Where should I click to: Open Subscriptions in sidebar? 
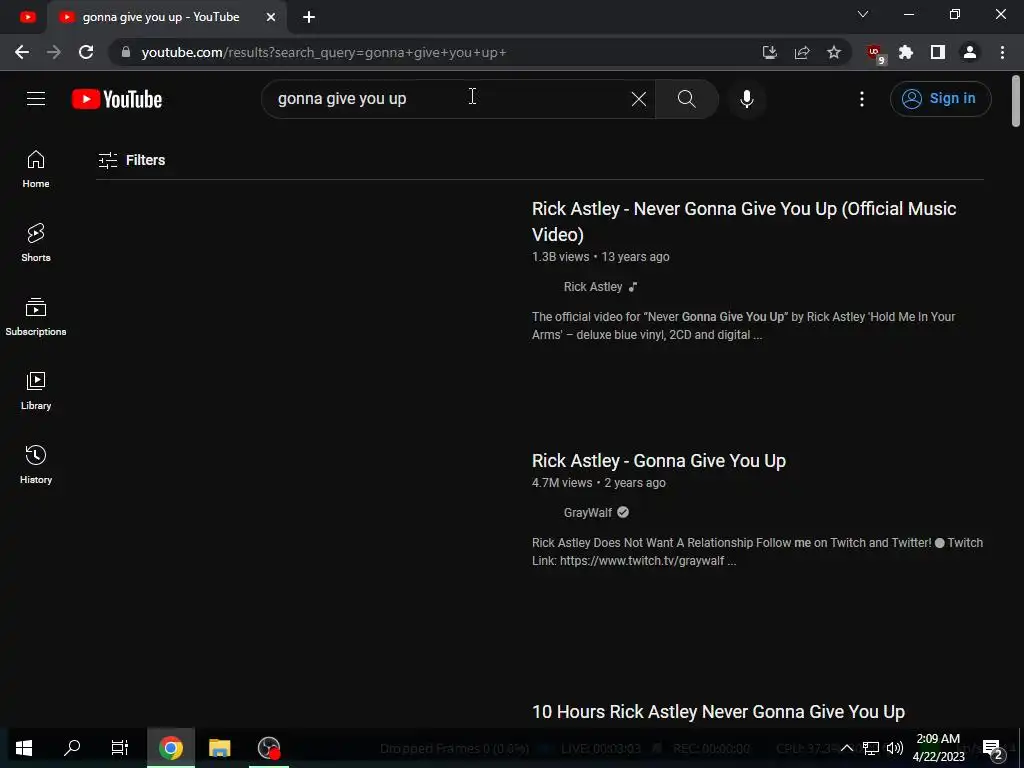click(36, 317)
